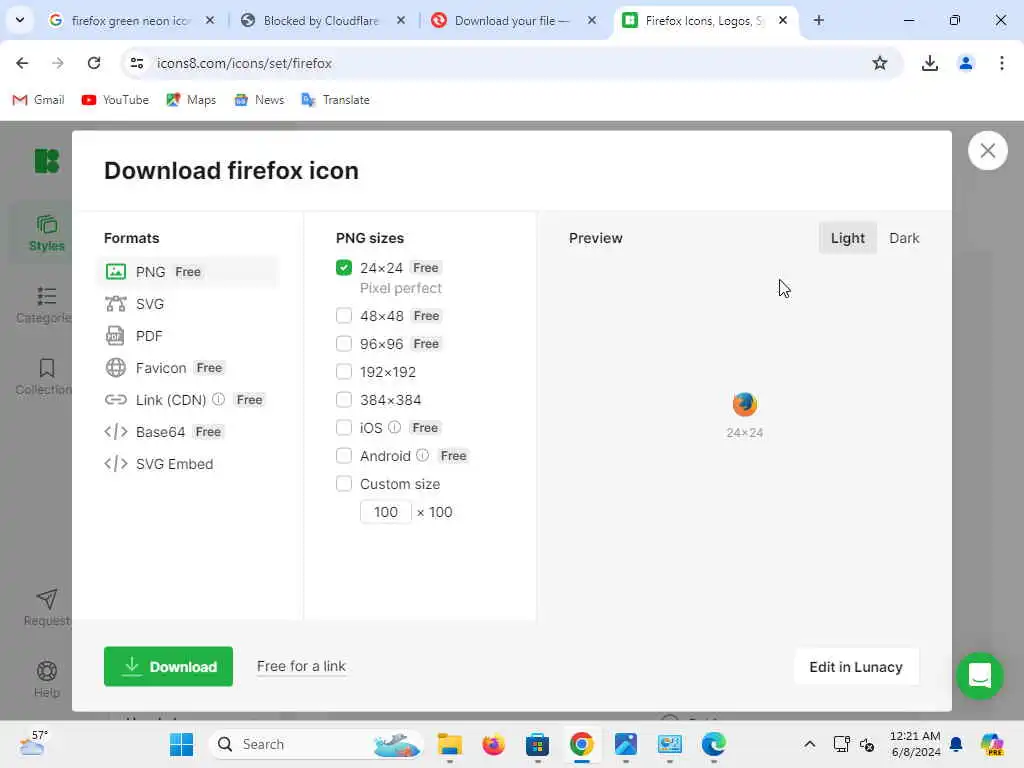The image size is (1024, 768).
Task: Select the Favicon globe icon
Action: (x=116, y=368)
